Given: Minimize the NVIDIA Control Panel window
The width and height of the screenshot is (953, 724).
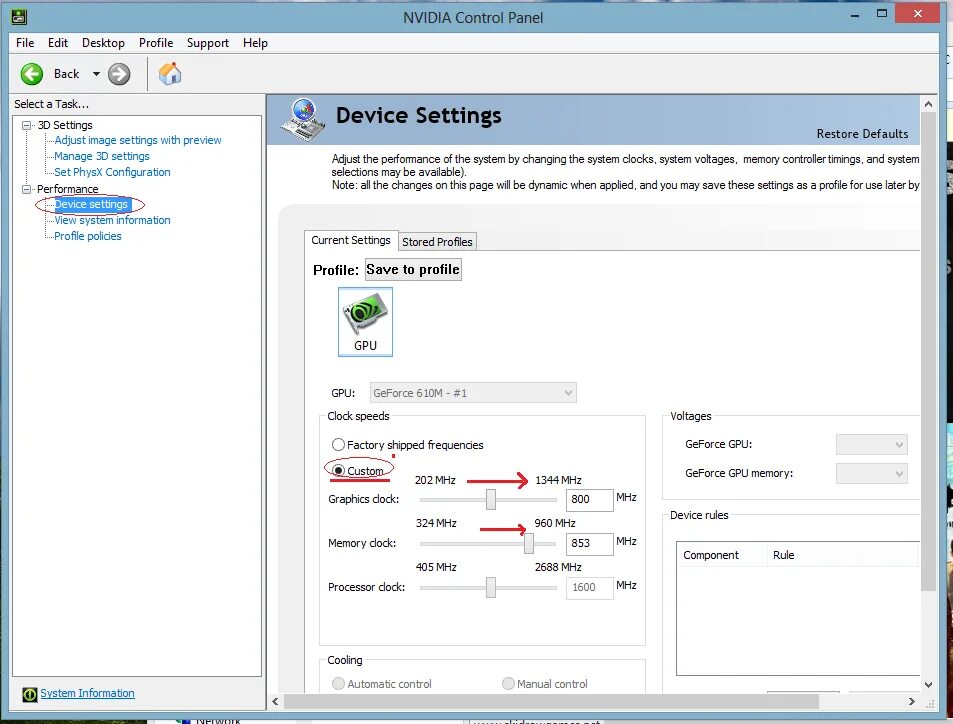Looking at the screenshot, I should tap(855, 16).
